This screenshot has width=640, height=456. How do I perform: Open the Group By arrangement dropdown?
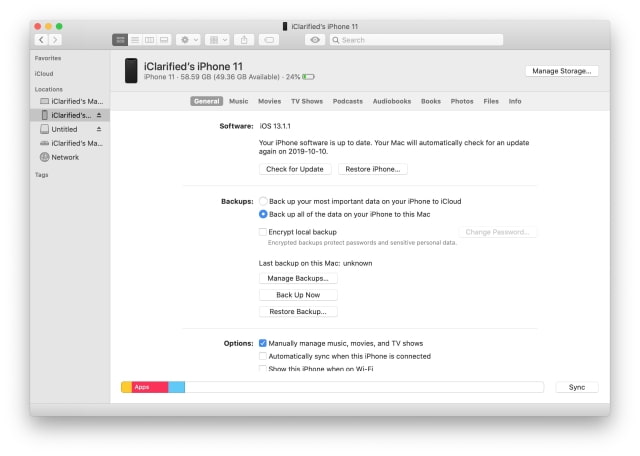pos(217,40)
